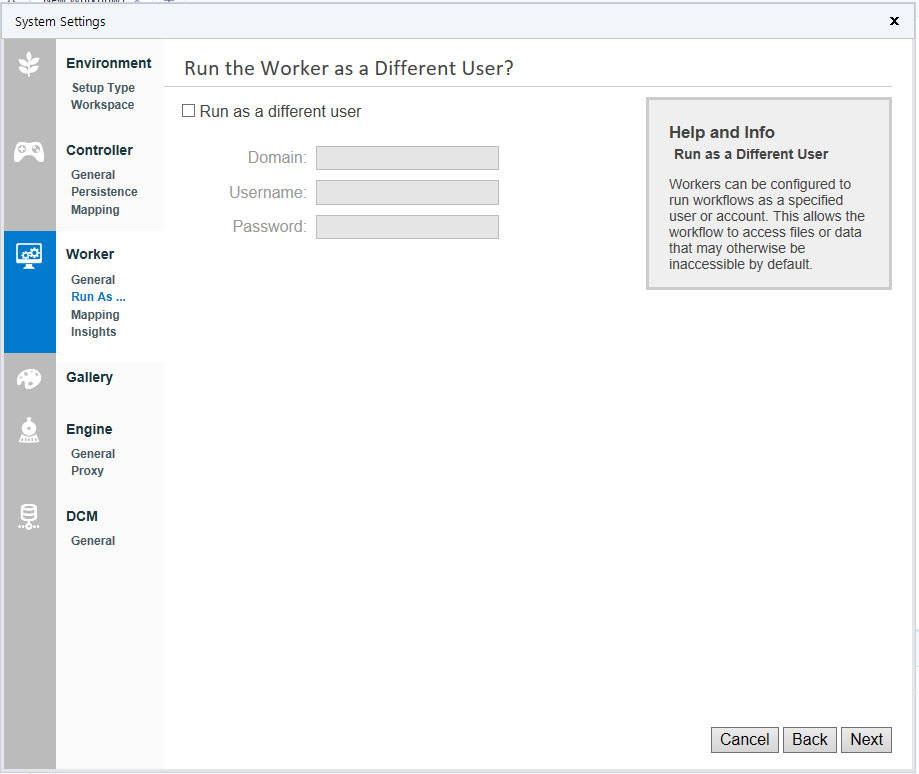The width and height of the screenshot is (919, 774).
Task: Click inside the Domain input field
Action: 406,158
